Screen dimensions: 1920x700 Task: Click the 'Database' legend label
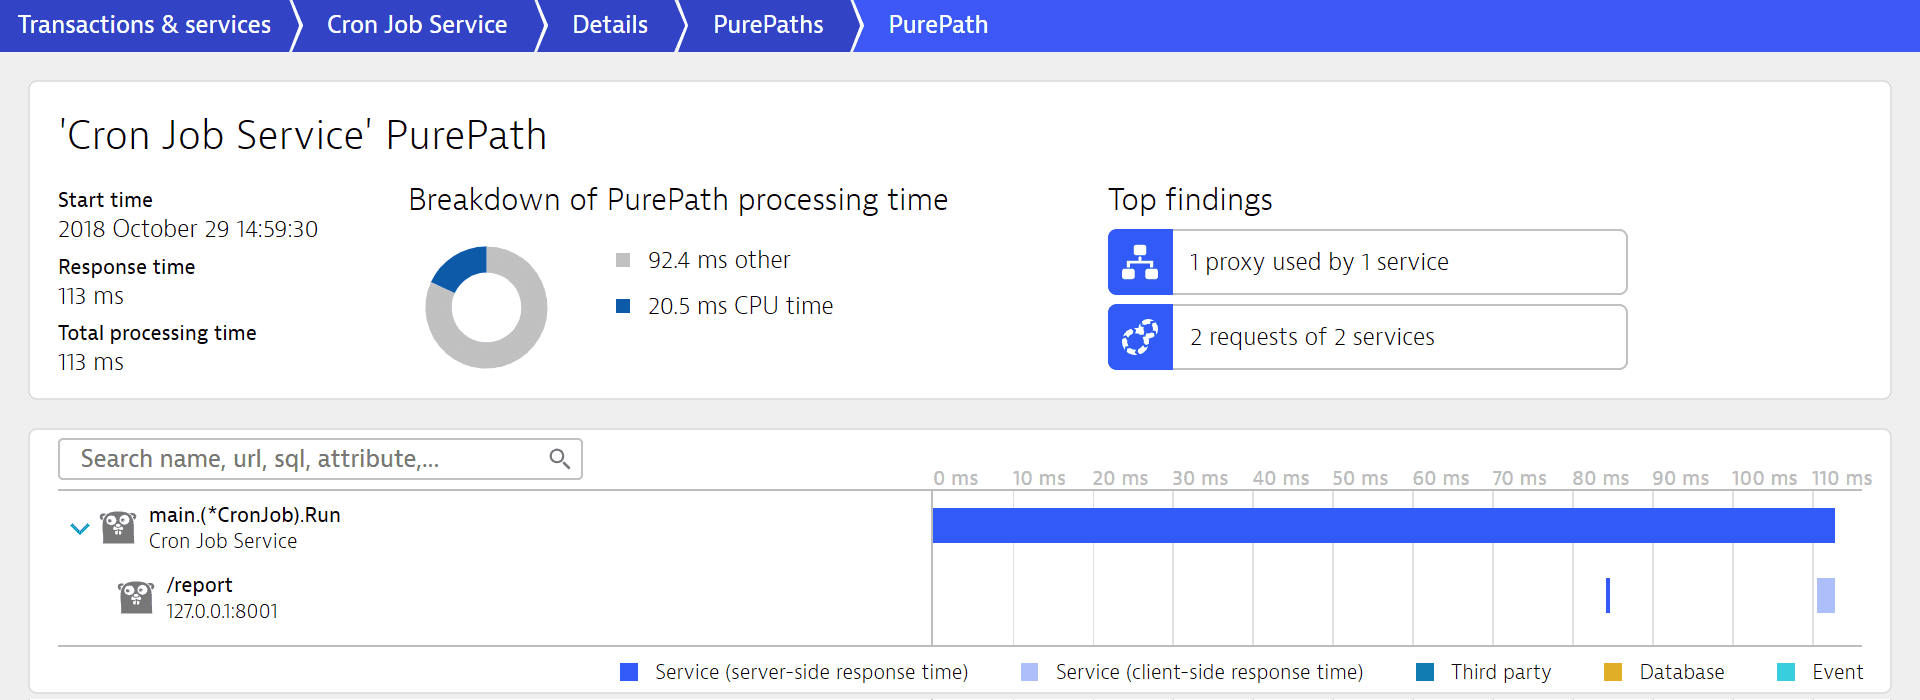(x=1682, y=672)
